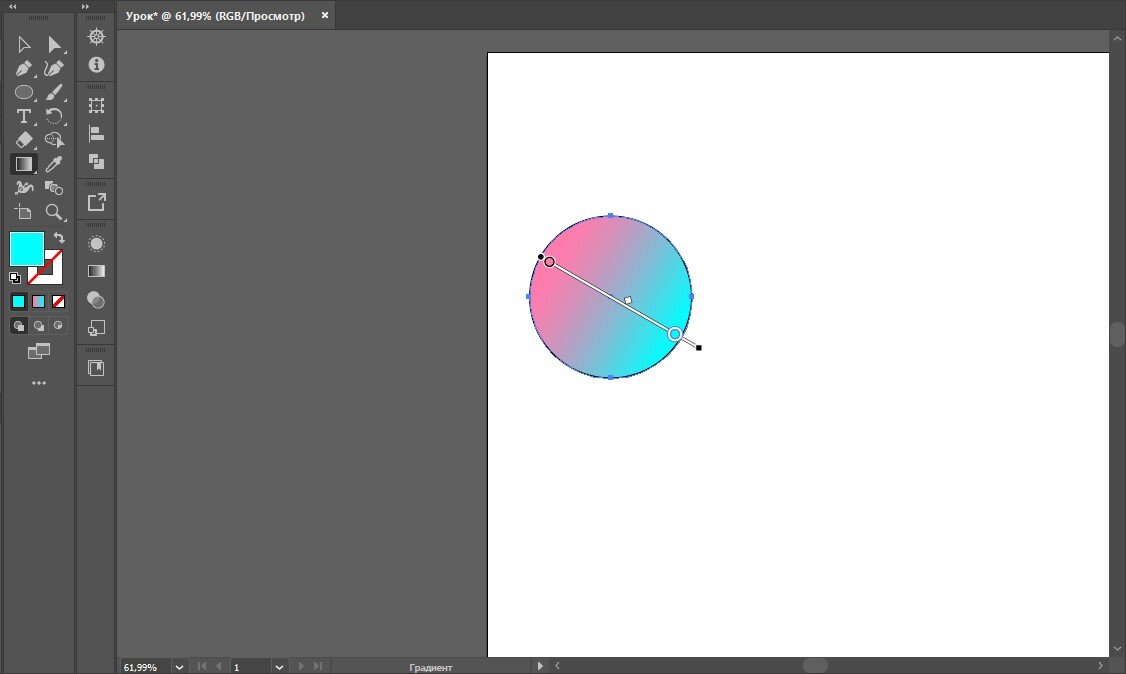Viewport: 1126px width, 674px height.
Task: Click the cyan Fill color box
Action: pos(27,248)
